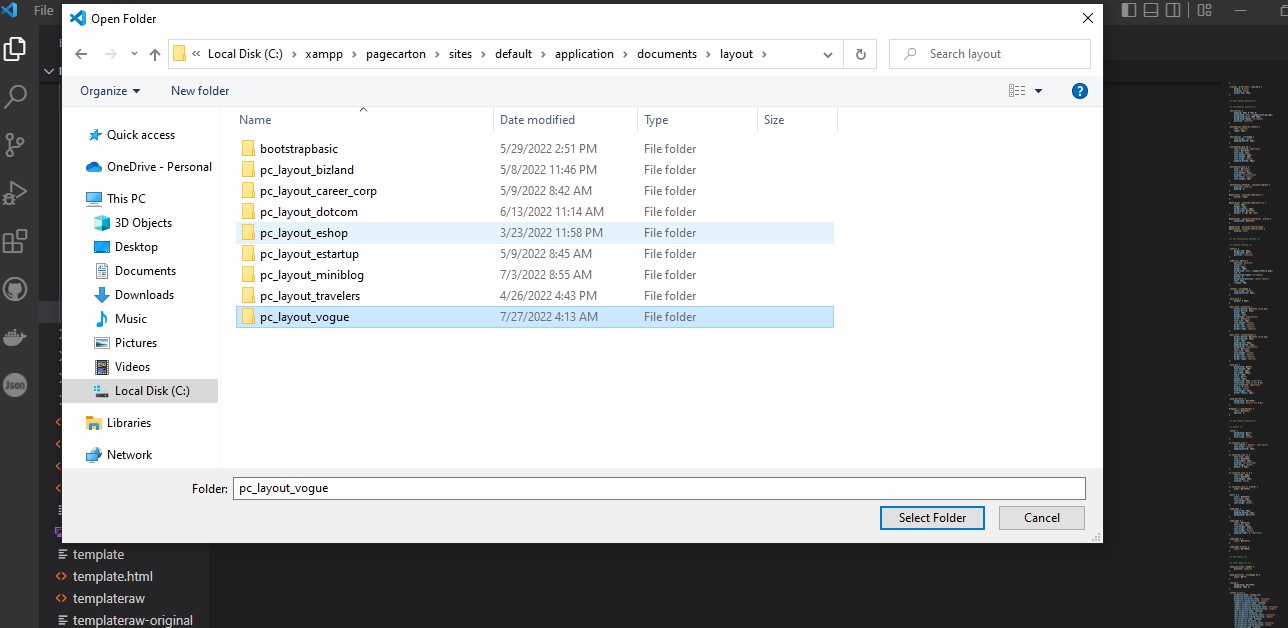Viewport: 1288px width, 628px height.
Task: Open templateraw file in VS Code explorer
Action: [108, 598]
